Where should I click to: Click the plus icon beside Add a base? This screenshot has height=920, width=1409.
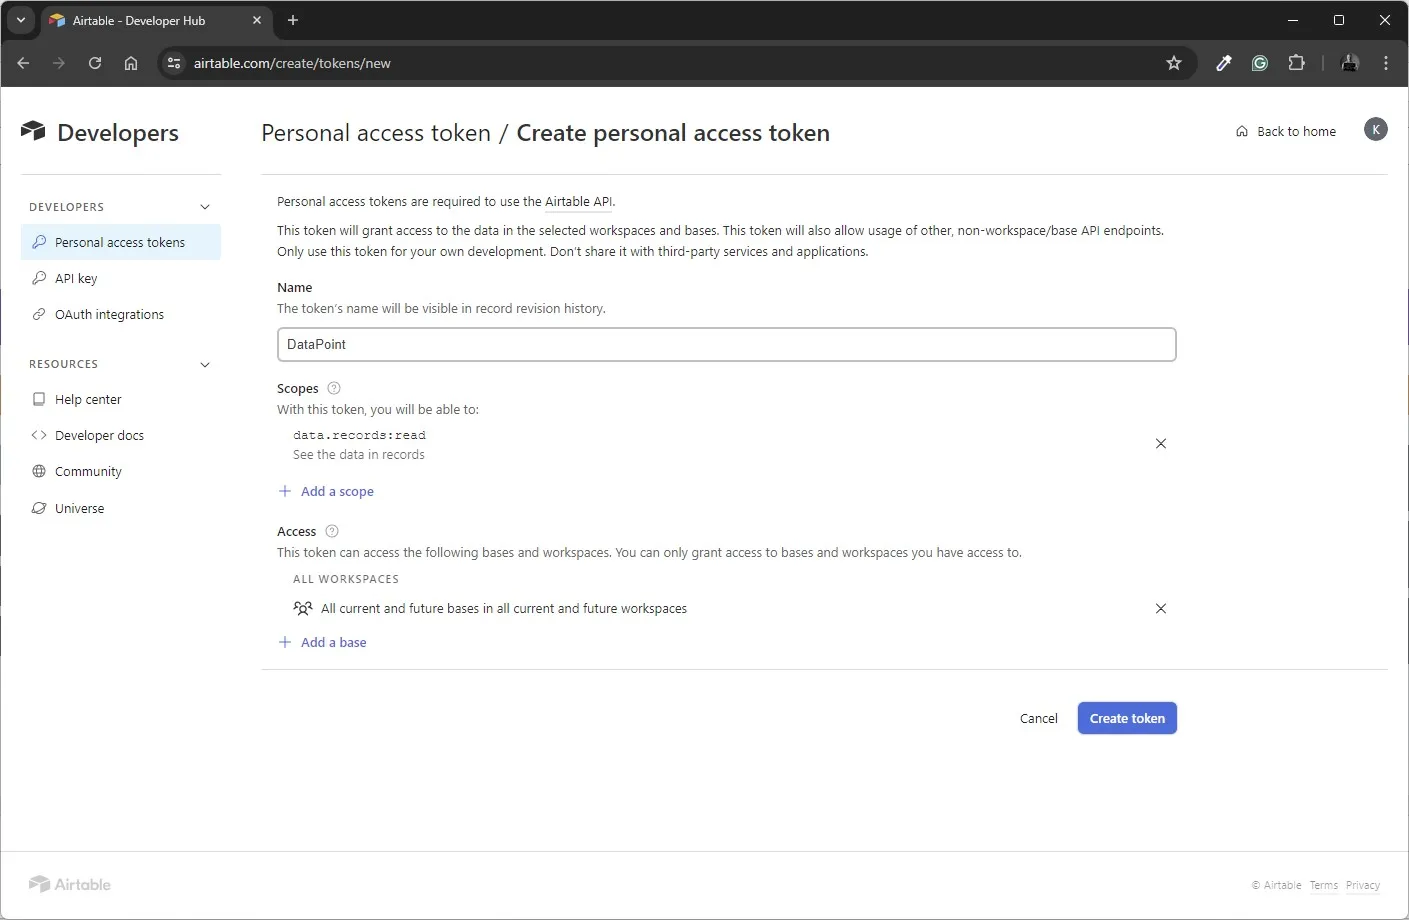[285, 642]
